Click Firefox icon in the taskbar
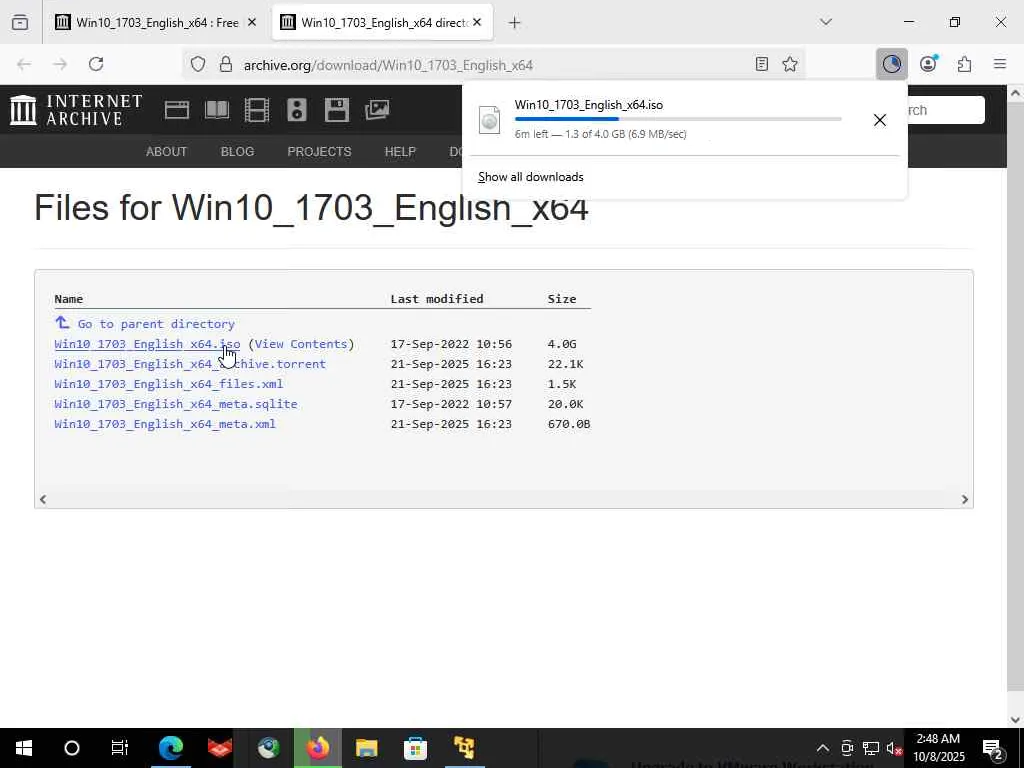1024x768 pixels. [318, 748]
